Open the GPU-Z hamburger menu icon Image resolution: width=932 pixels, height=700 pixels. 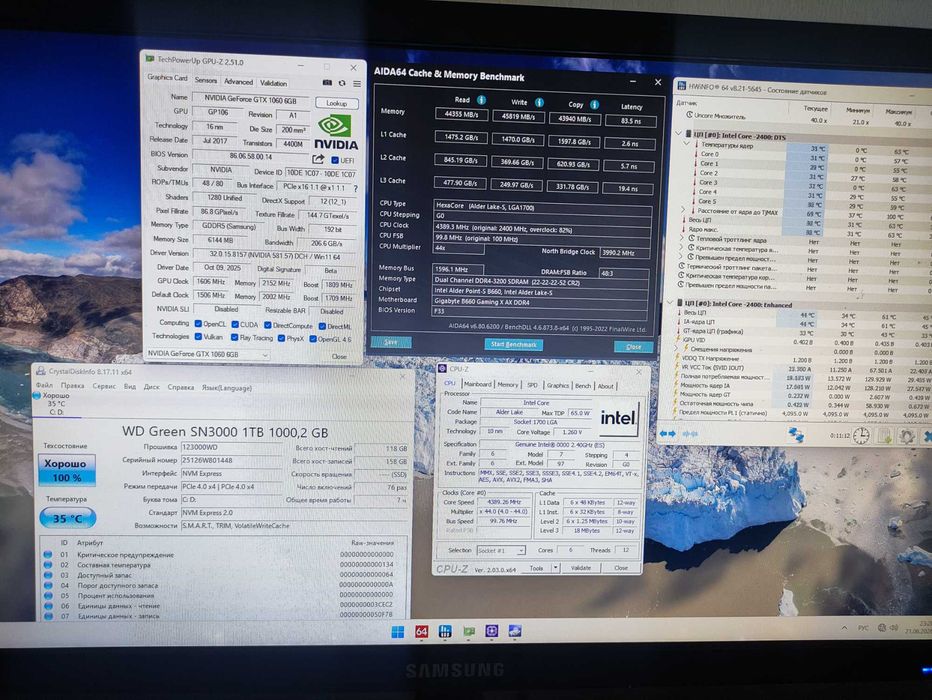pyautogui.click(x=357, y=84)
